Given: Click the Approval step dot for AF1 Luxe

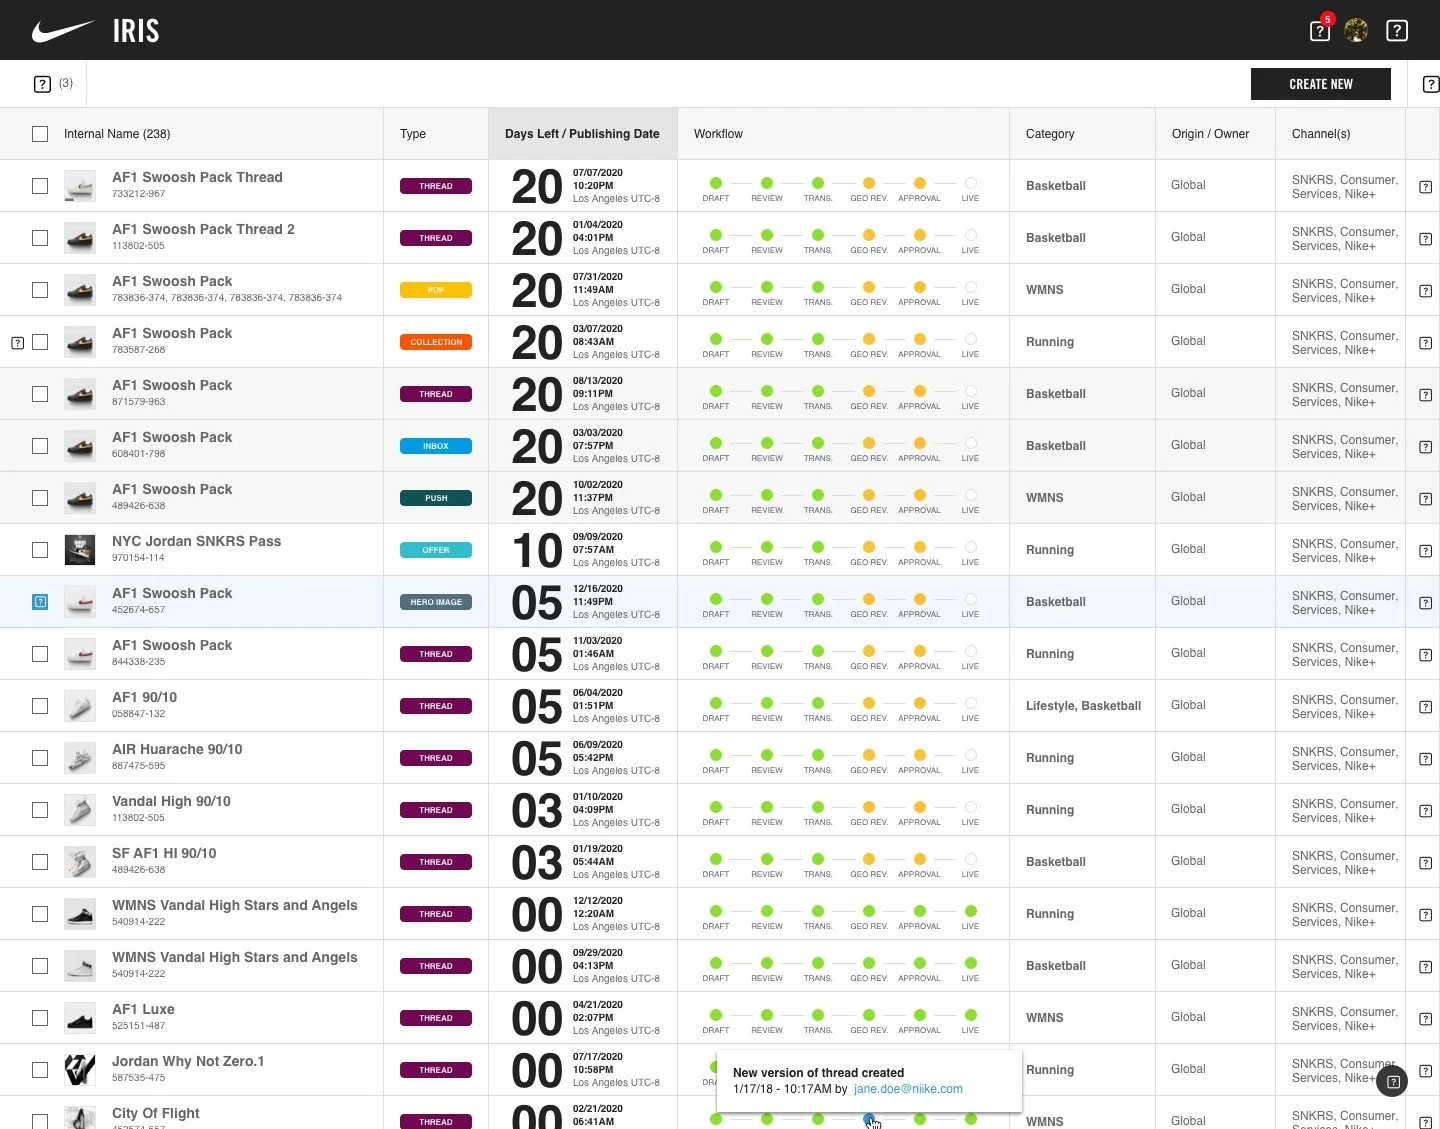Looking at the screenshot, I should point(919,1015).
